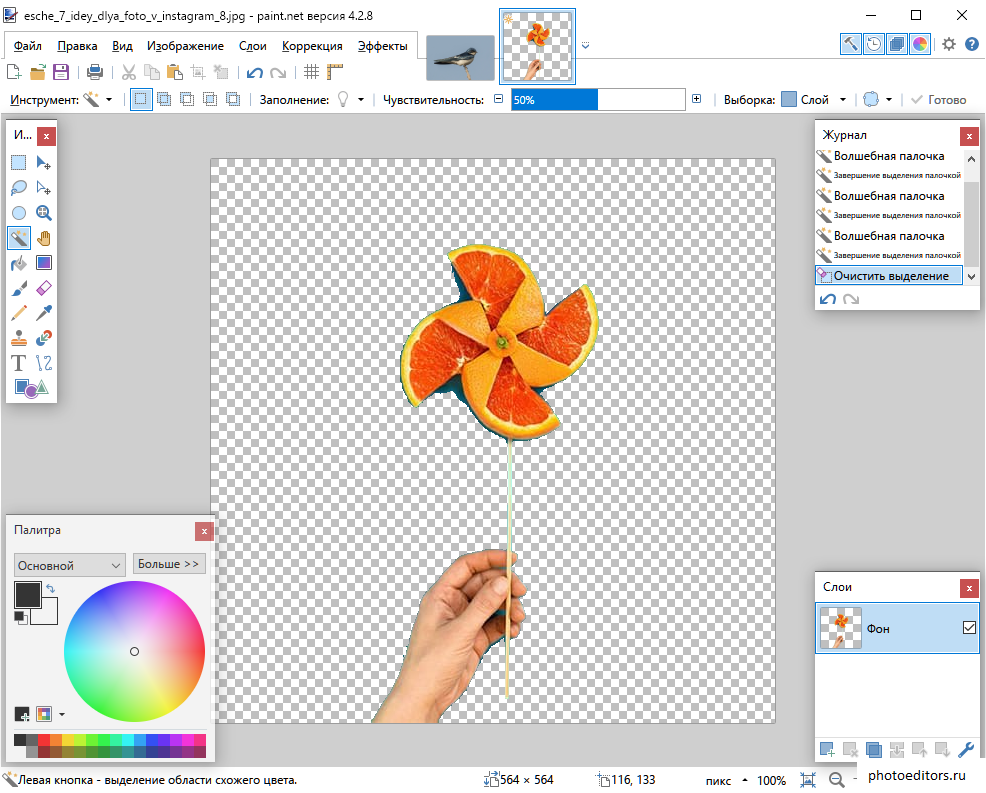Screen dimensions: 986x793
Task: Choose the Add (union) selection mode
Action: pyautogui.click(x=164, y=99)
